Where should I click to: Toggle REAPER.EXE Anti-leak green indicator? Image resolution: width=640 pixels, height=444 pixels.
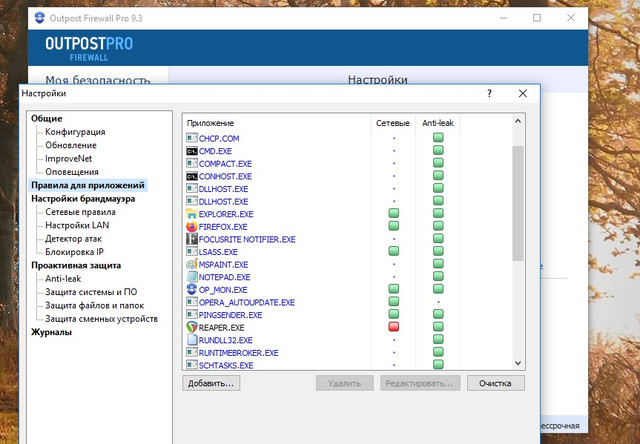coord(438,327)
